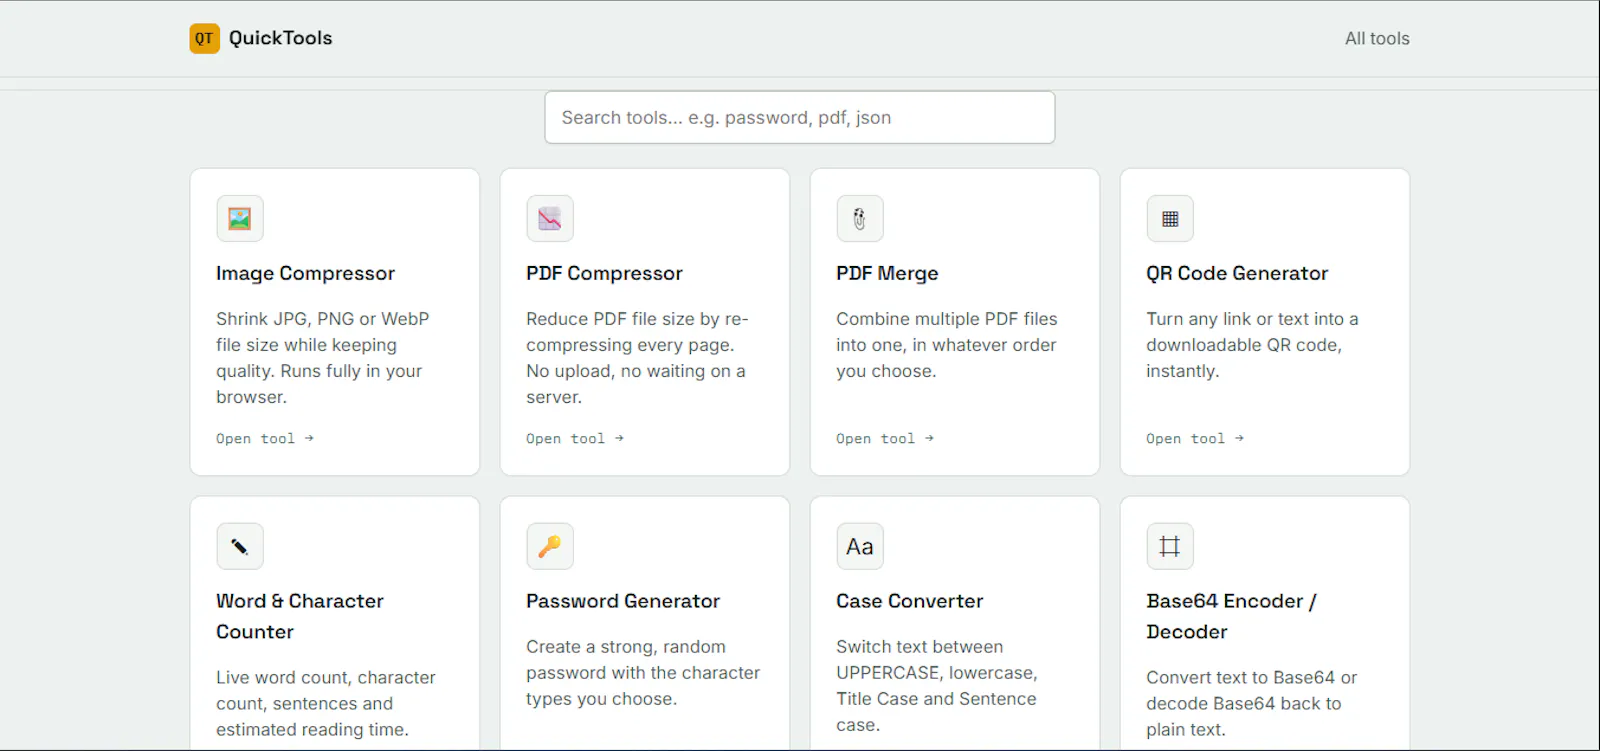The image size is (1600, 751).
Task: Click the 'Switch text between UPPERCASE' description
Action: click(937, 686)
